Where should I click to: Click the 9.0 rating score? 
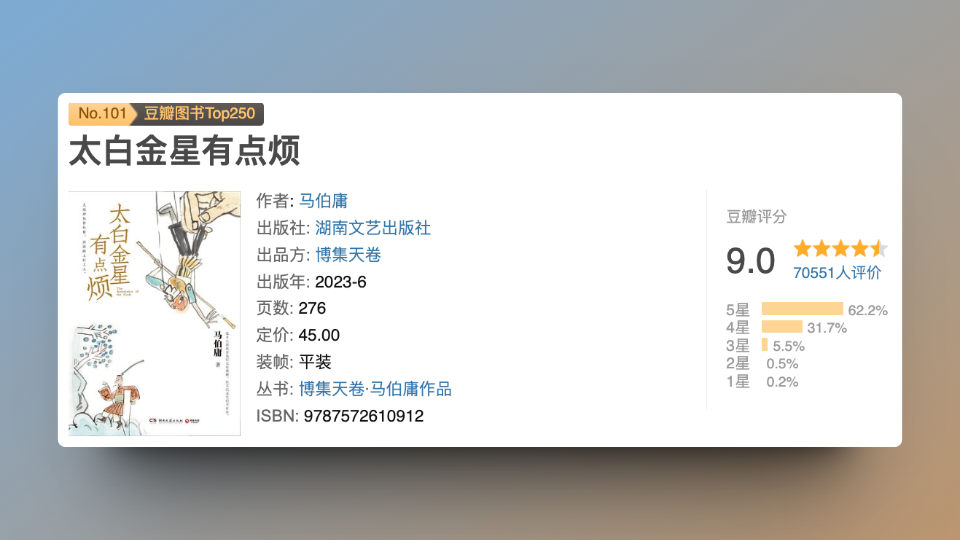(750, 261)
